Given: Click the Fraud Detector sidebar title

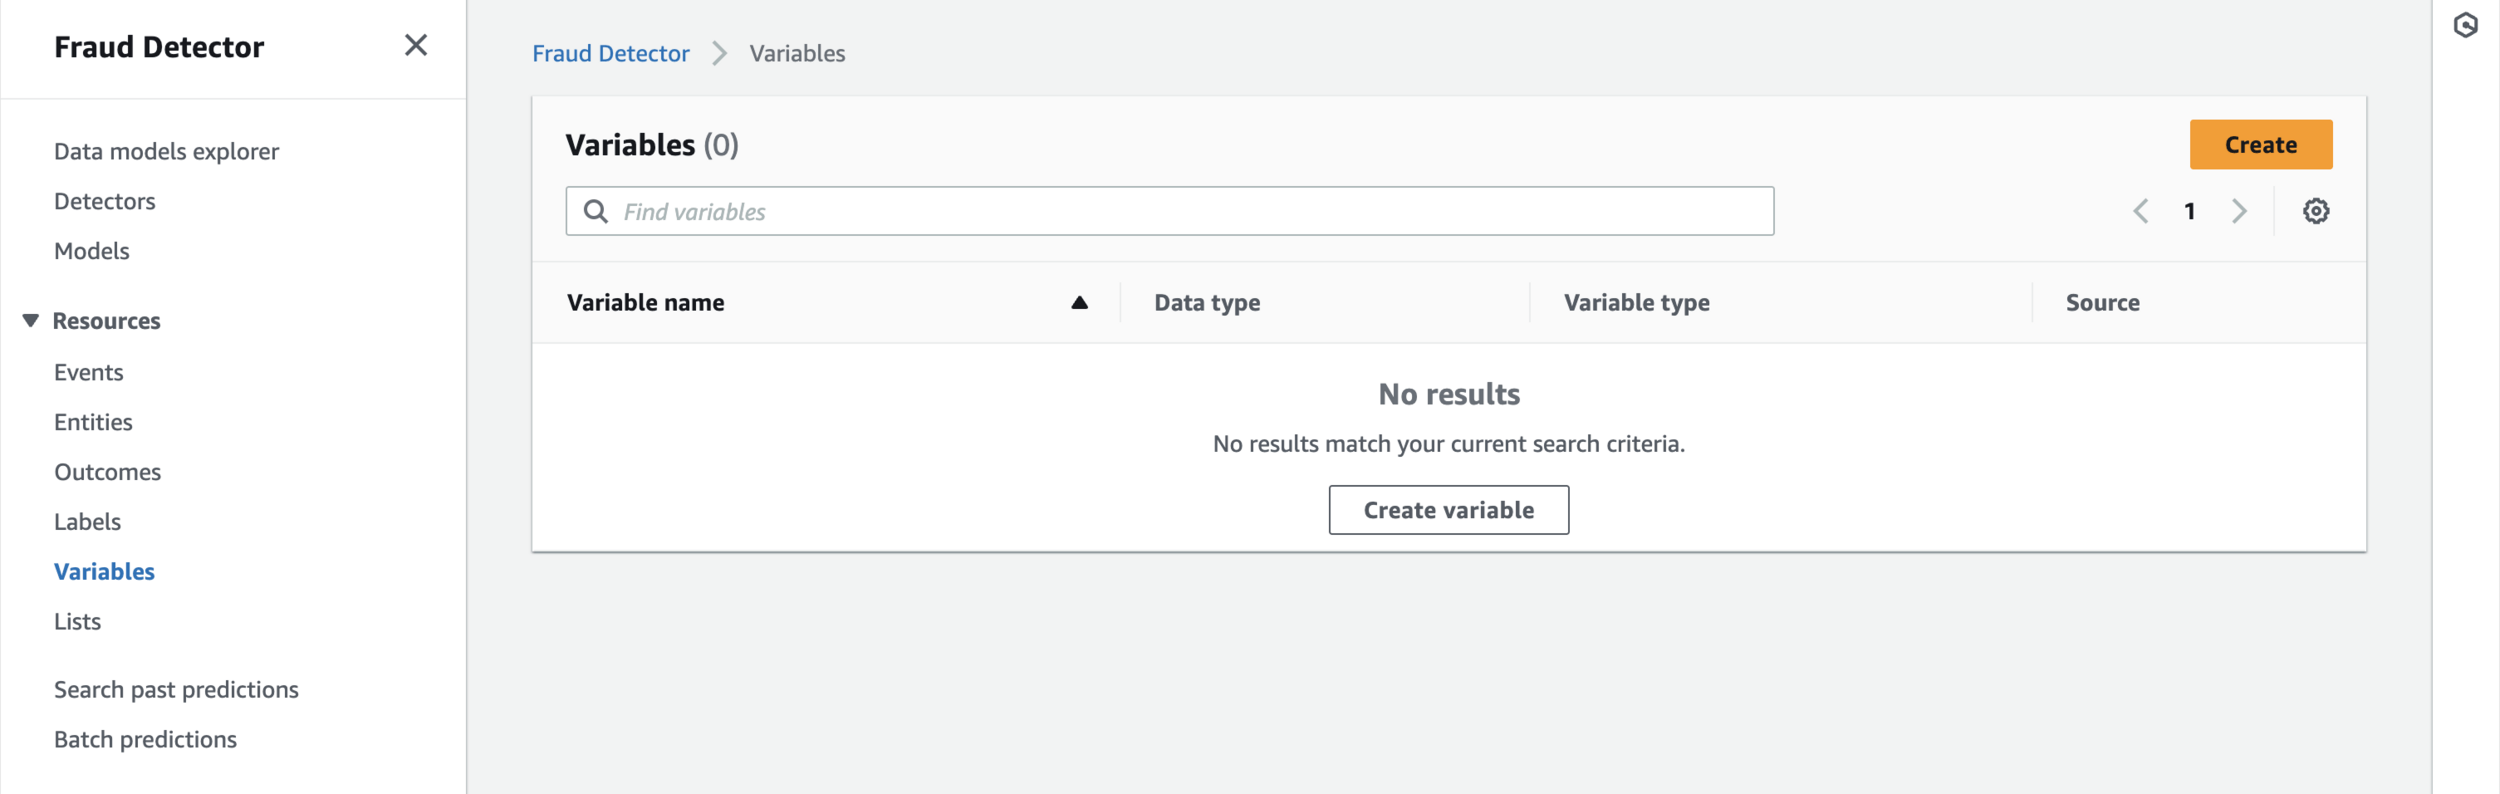Looking at the screenshot, I should coord(159,47).
